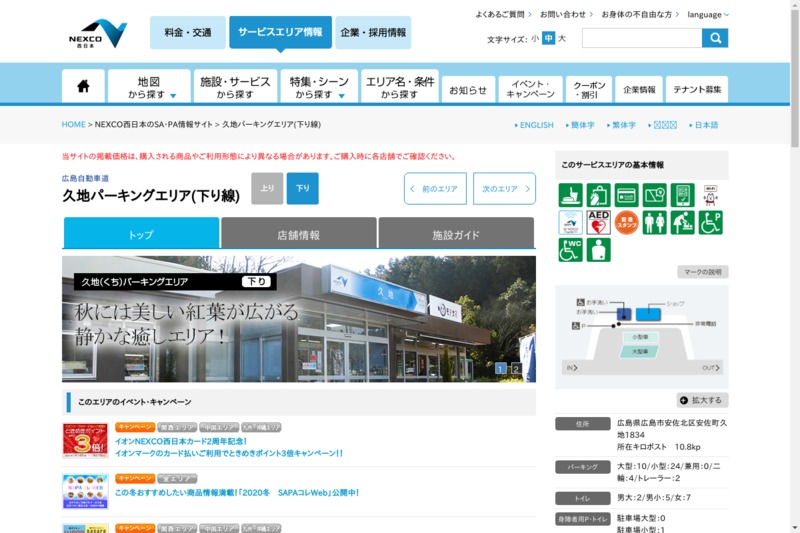
Task: Click the Wi-Fi mascot icon
Action: (710, 195)
